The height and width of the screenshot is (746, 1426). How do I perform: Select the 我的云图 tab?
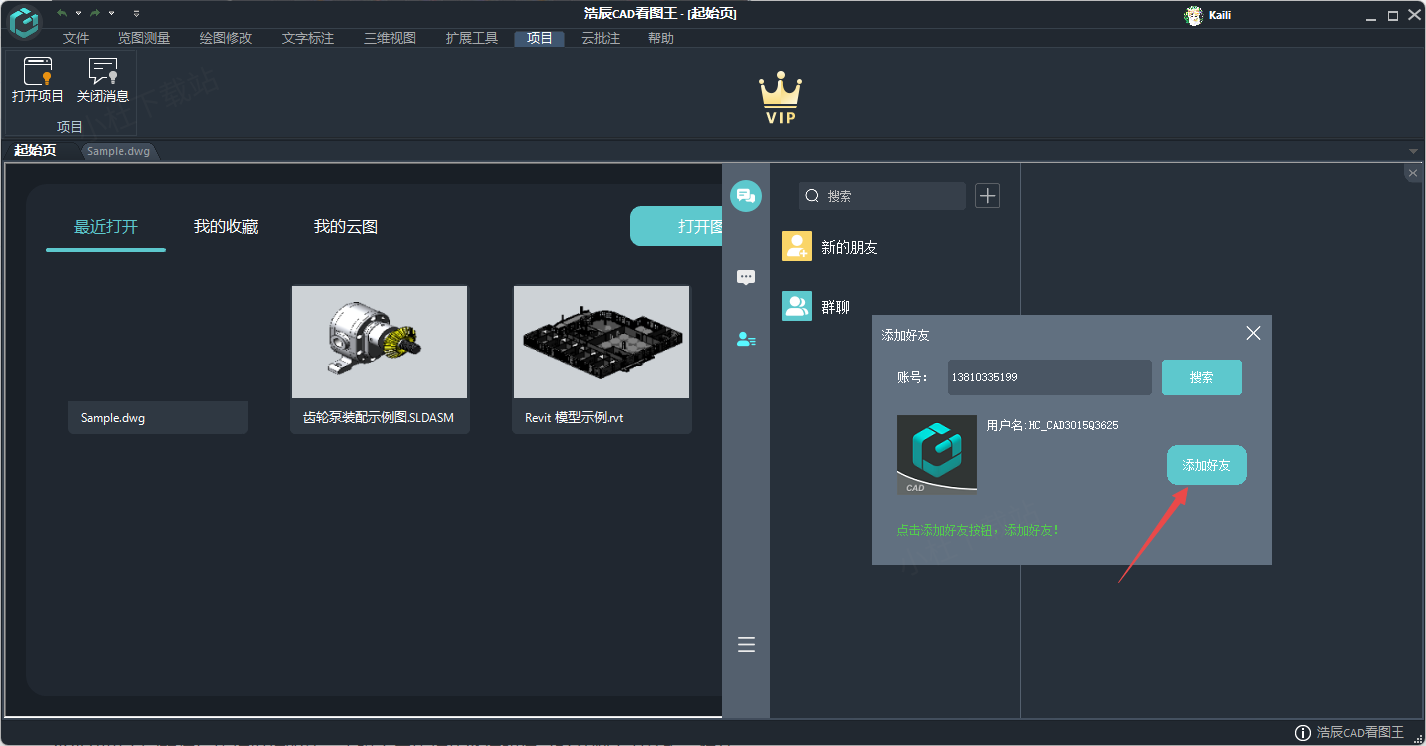click(346, 227)
